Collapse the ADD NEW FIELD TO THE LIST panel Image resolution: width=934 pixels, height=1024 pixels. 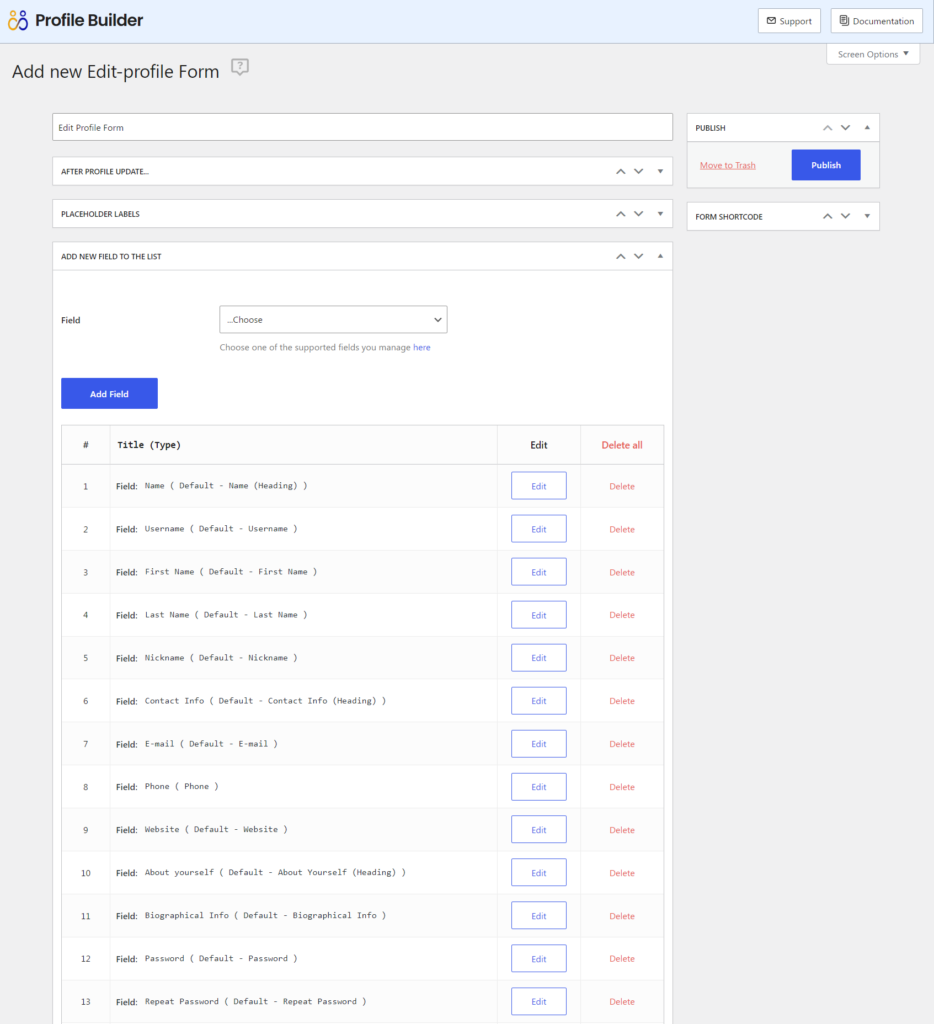pos(659,255)
